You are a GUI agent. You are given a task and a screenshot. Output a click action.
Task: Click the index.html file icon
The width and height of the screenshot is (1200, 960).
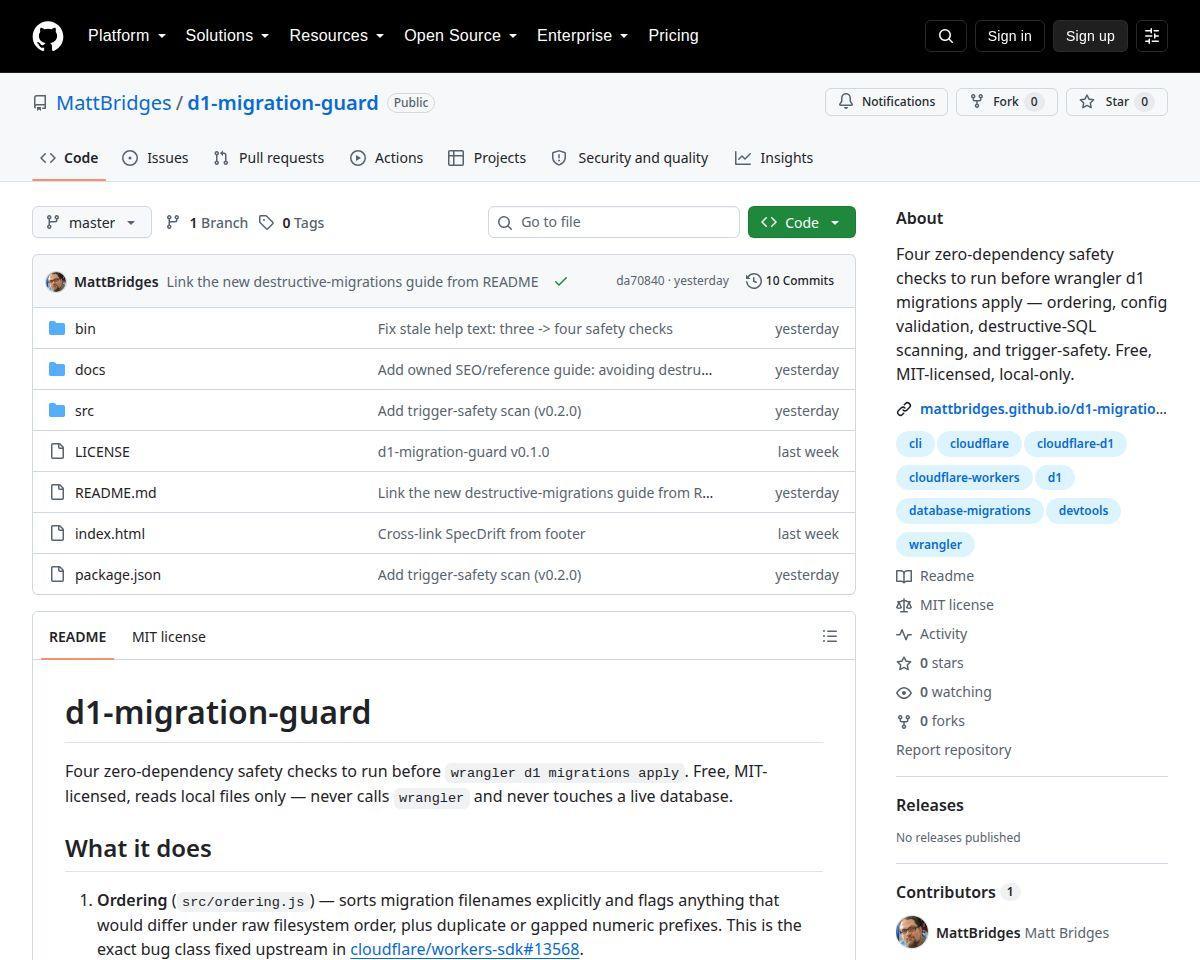[57, 534]
